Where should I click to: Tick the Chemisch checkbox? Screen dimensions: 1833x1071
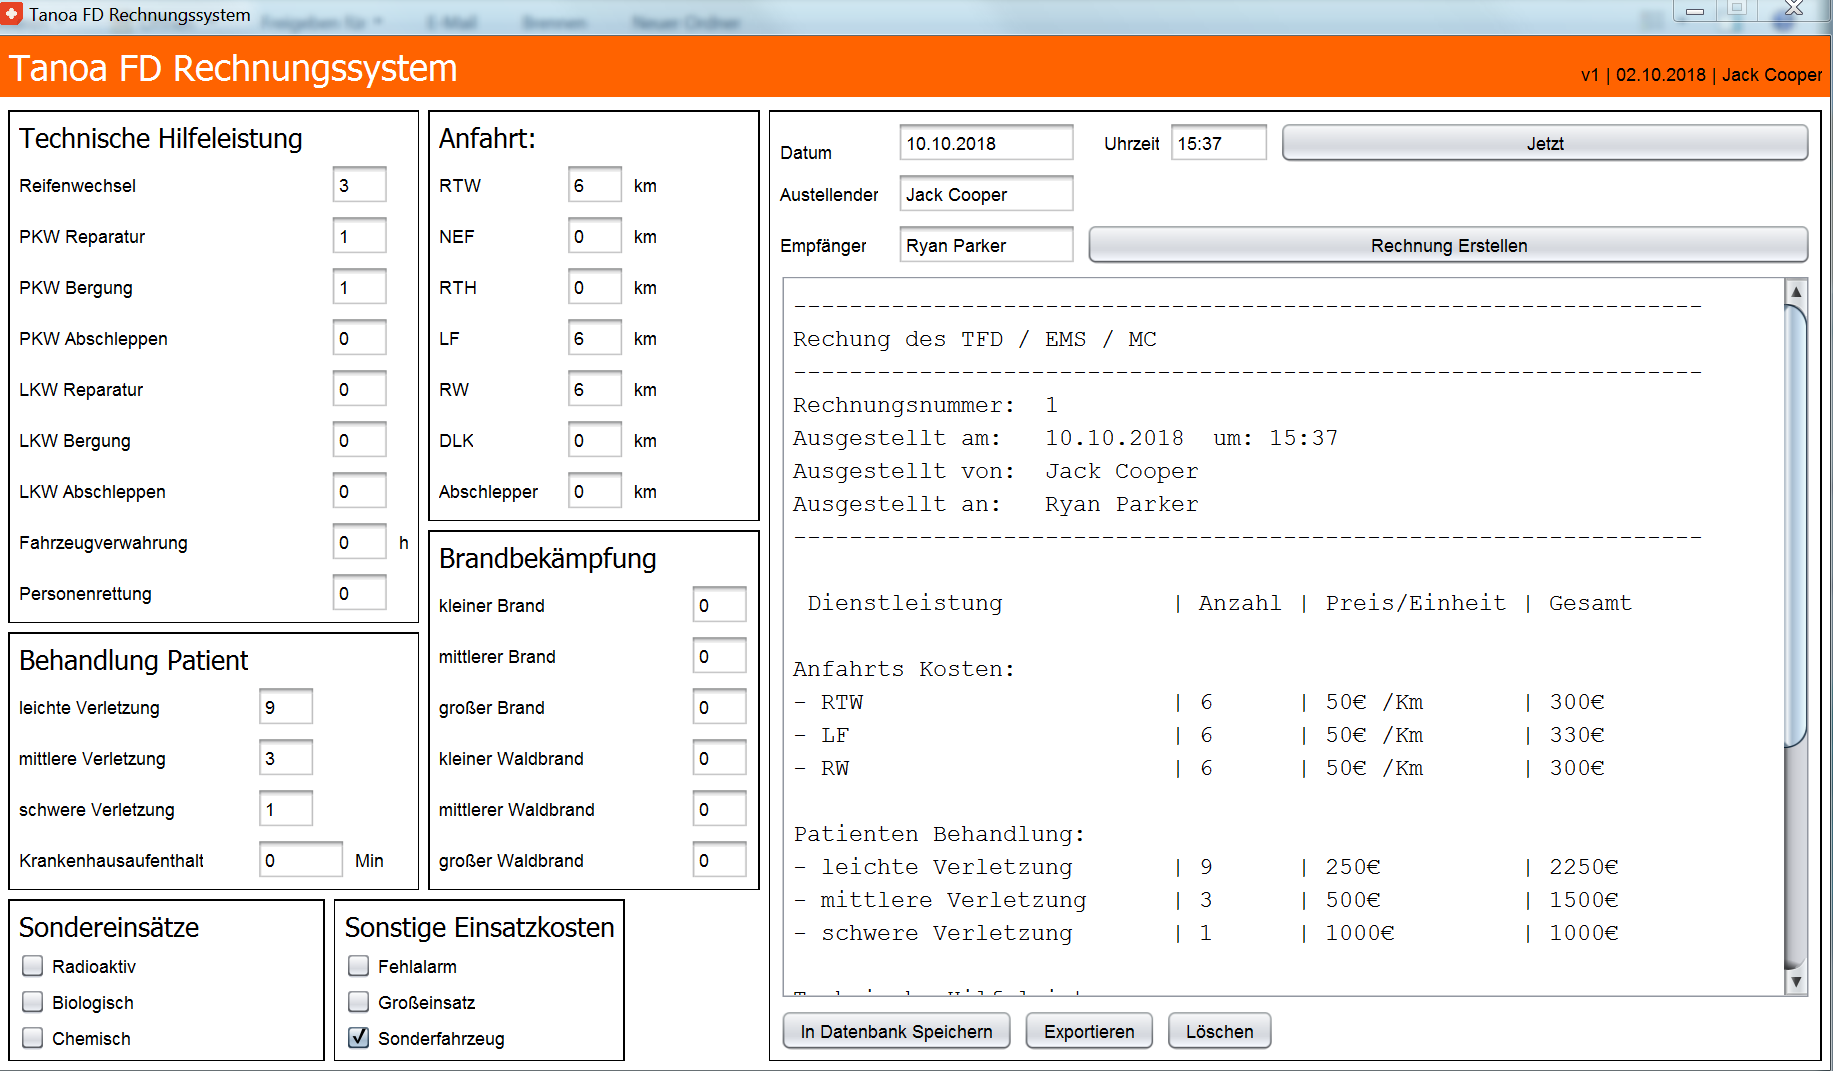tap(33, 1038)
